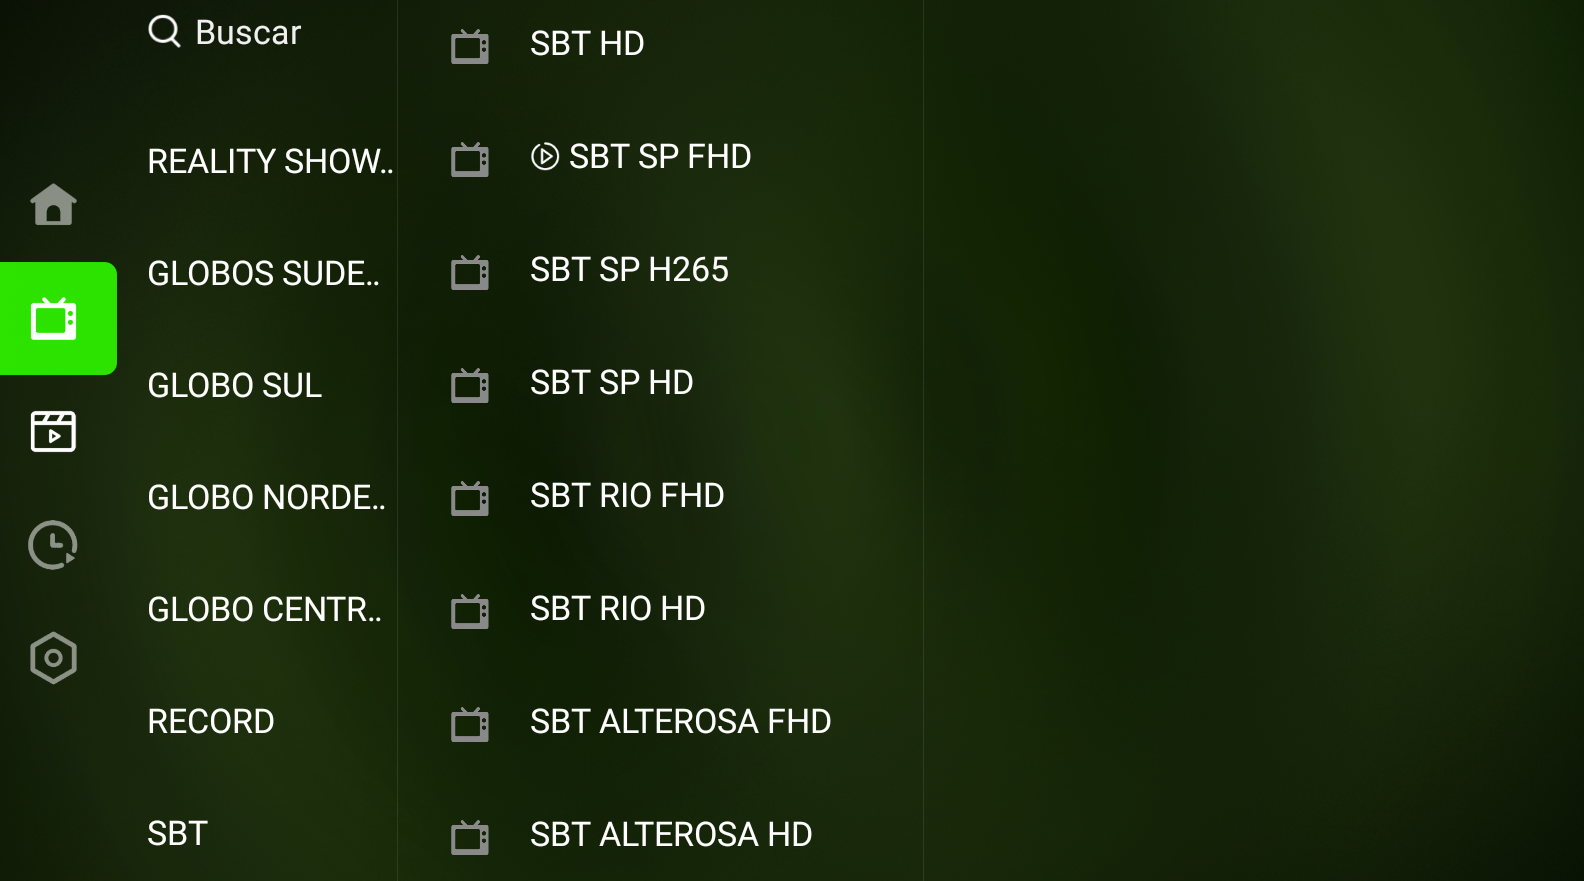Click TV icon beside SBT RIO FHD
Viewport: 1584px width, 881px height.
[470, 498]
